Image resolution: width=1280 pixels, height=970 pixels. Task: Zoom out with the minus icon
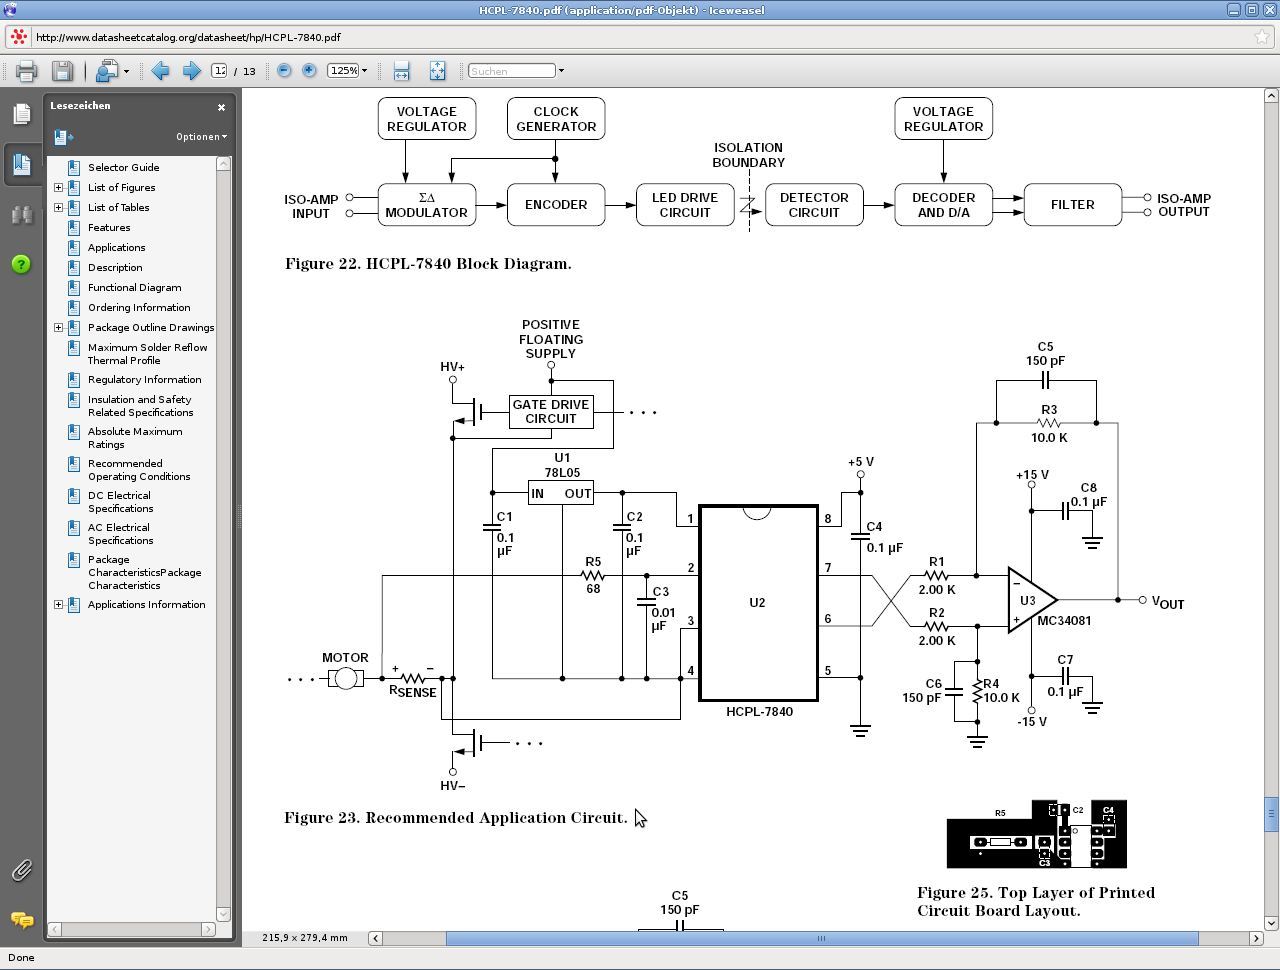(x=284, y=71)
